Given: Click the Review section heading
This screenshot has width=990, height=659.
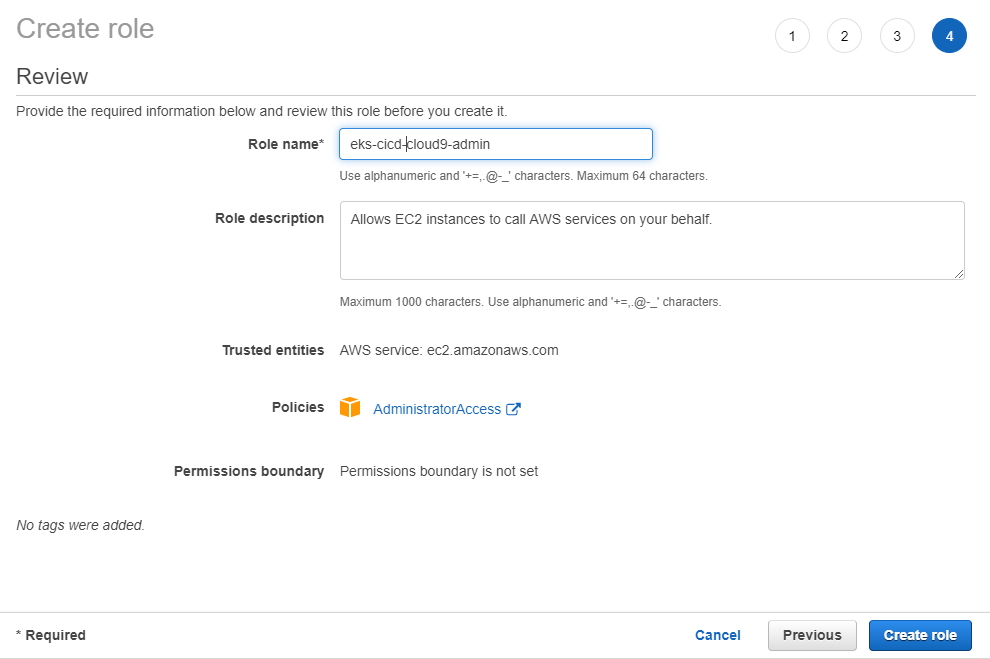Looking at the screenshot, I should pos(52,76).
